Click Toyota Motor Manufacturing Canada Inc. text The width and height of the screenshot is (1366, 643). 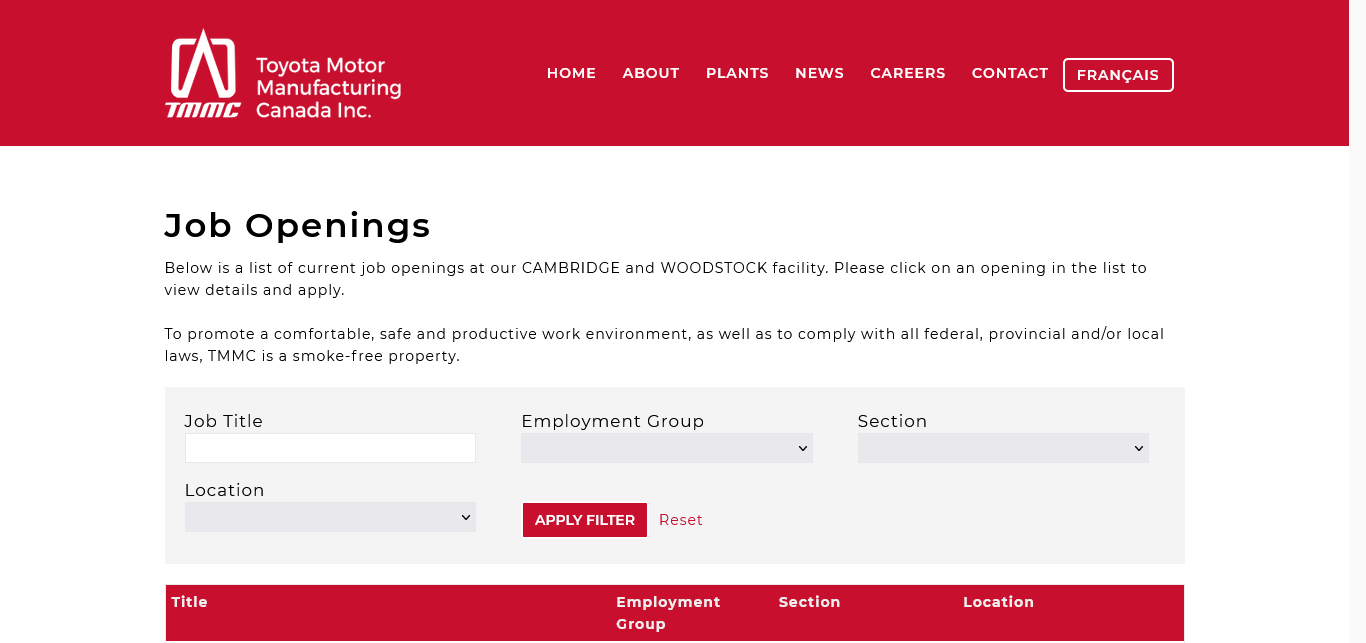tap(328, 88)
